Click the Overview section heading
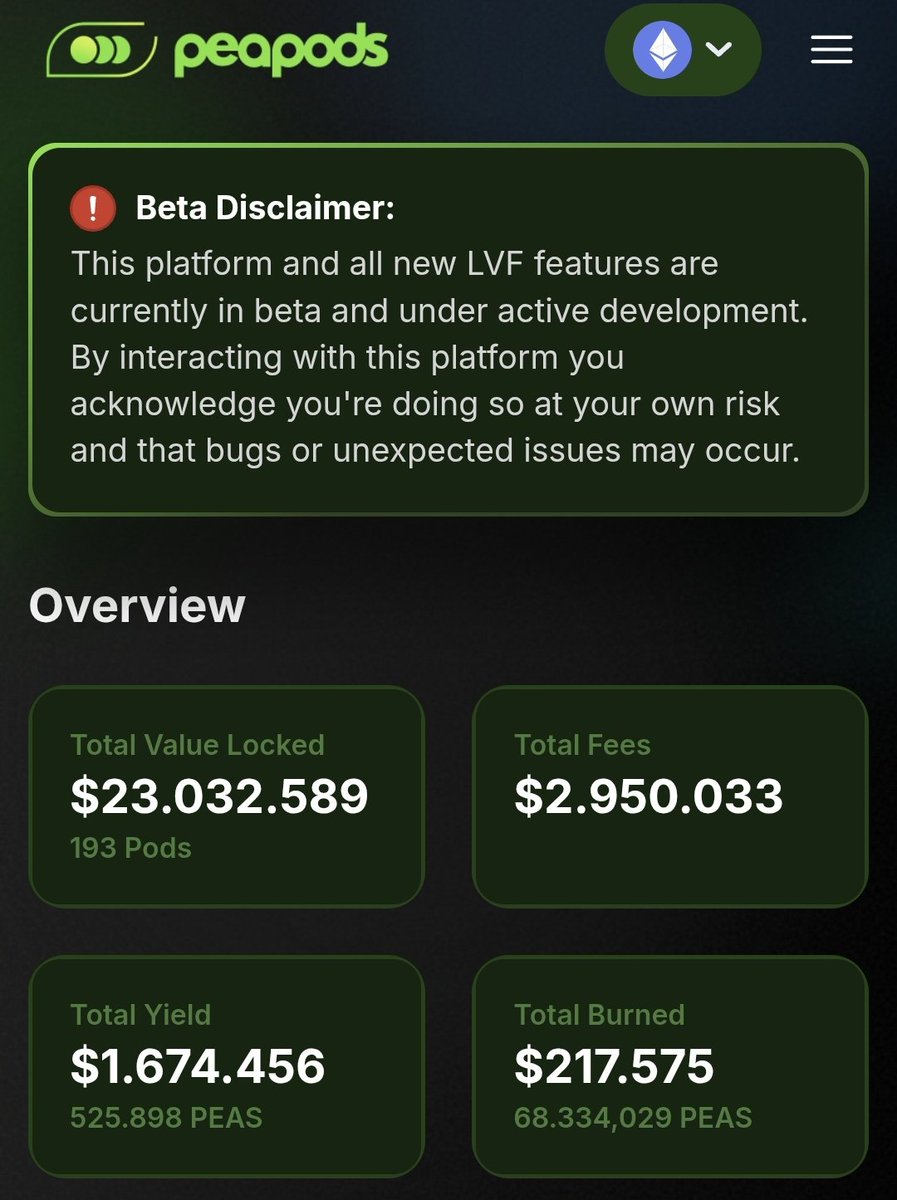This screenshot has height=1200, width=897. pos(137,606)
